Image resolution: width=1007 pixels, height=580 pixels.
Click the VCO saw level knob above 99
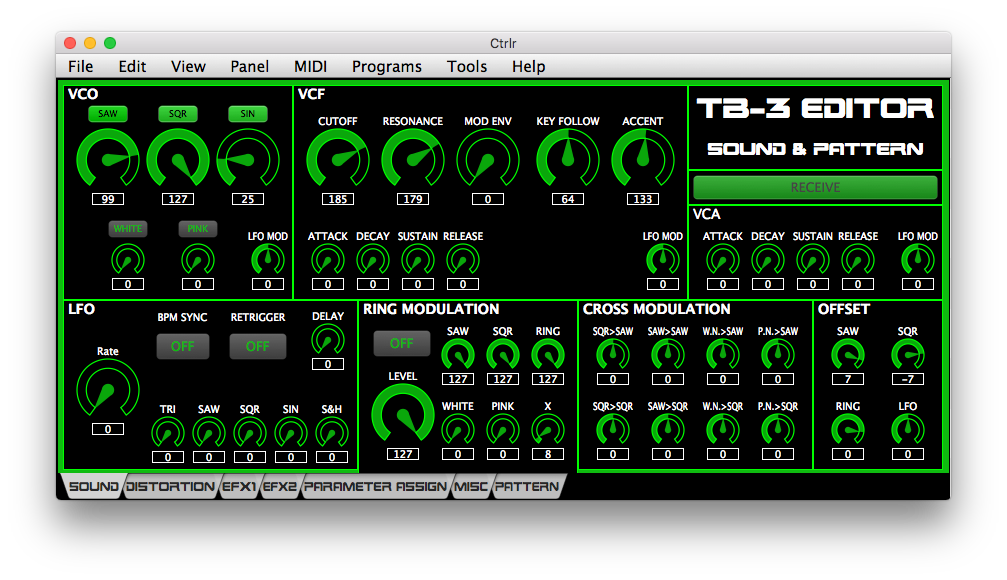click(108, 160)
